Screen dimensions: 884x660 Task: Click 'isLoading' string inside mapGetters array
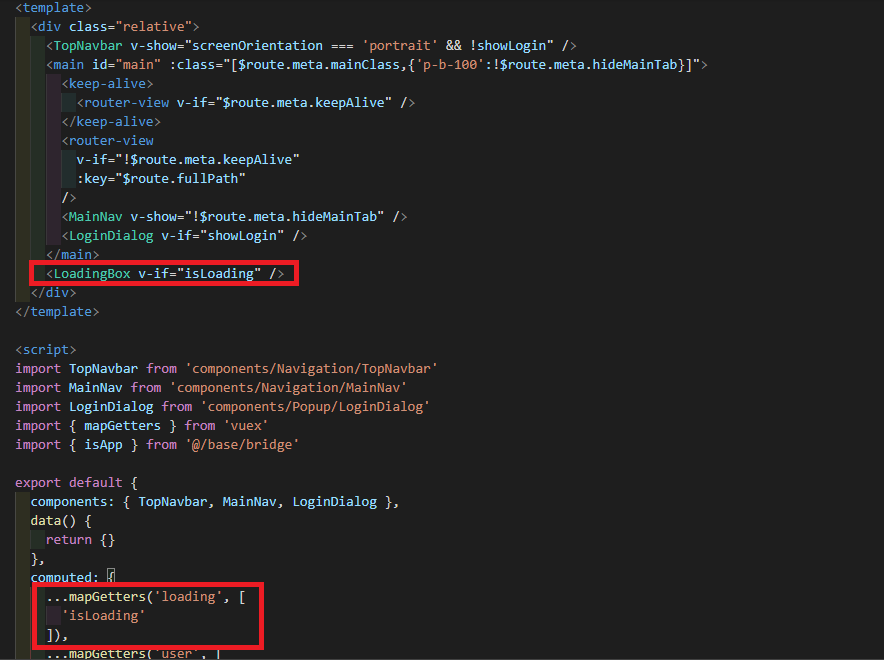pyautogui.click(x=103, y=616)
